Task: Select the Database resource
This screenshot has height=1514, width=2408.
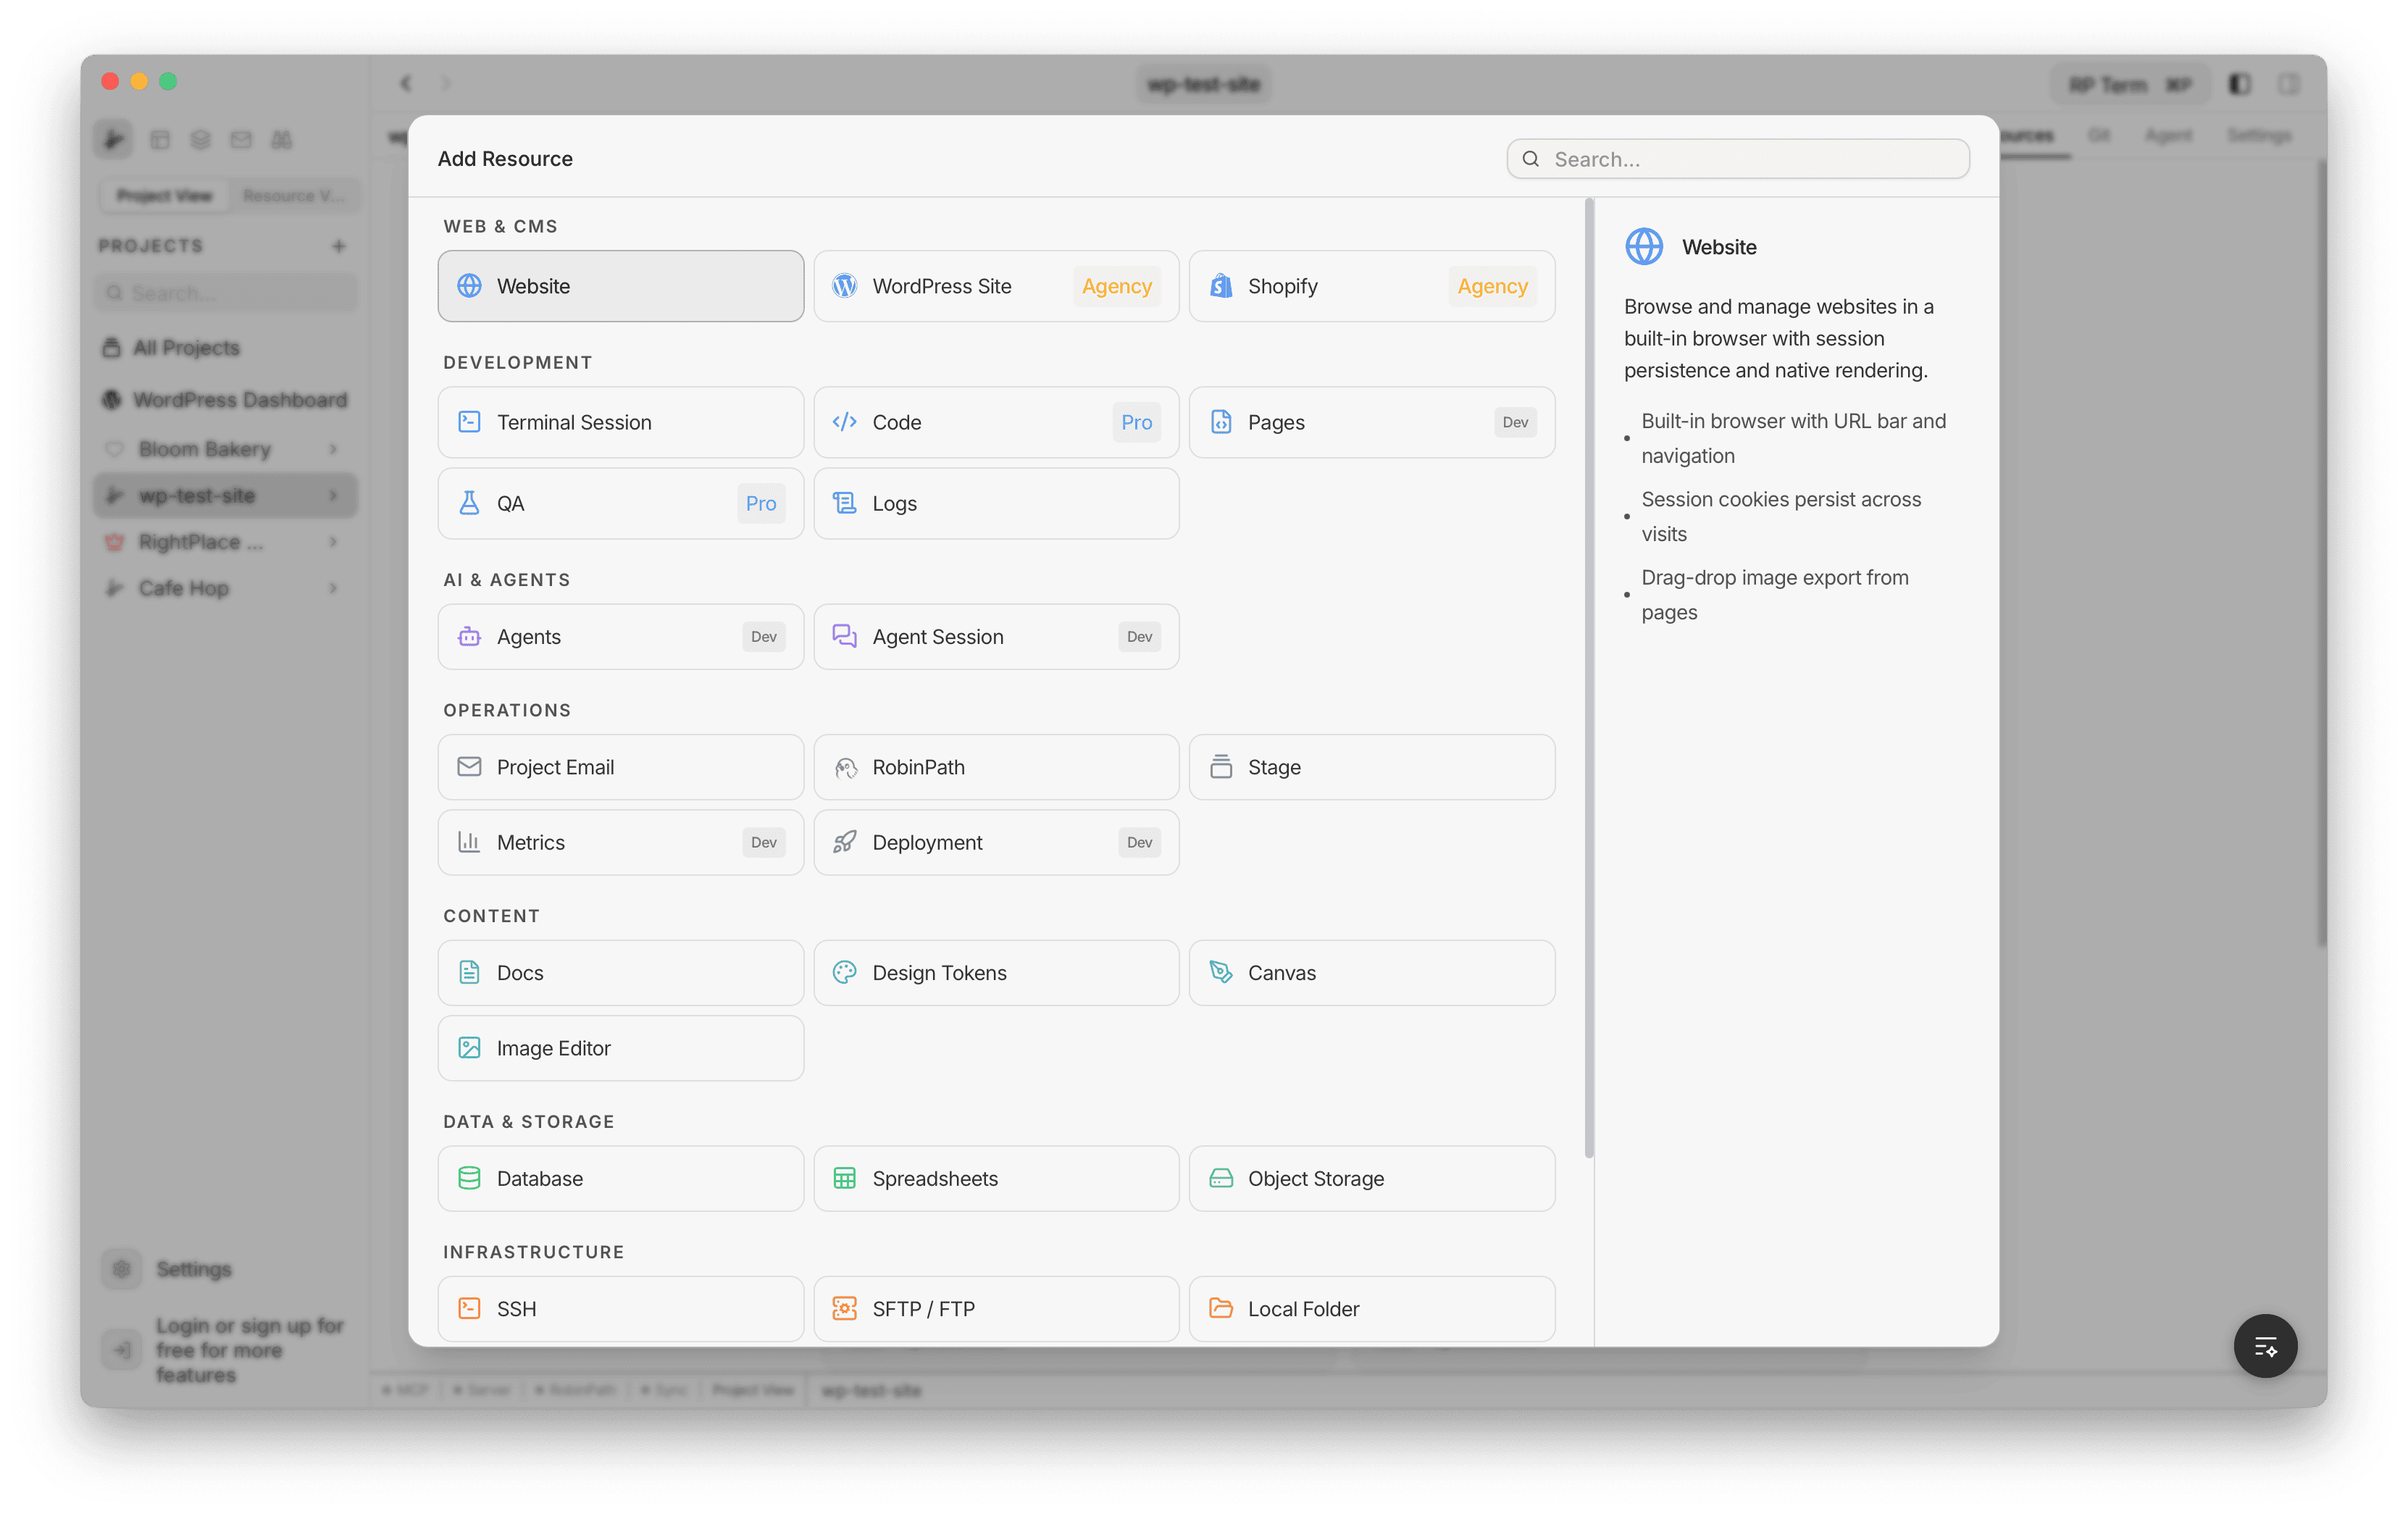Action: point(619,1178)
